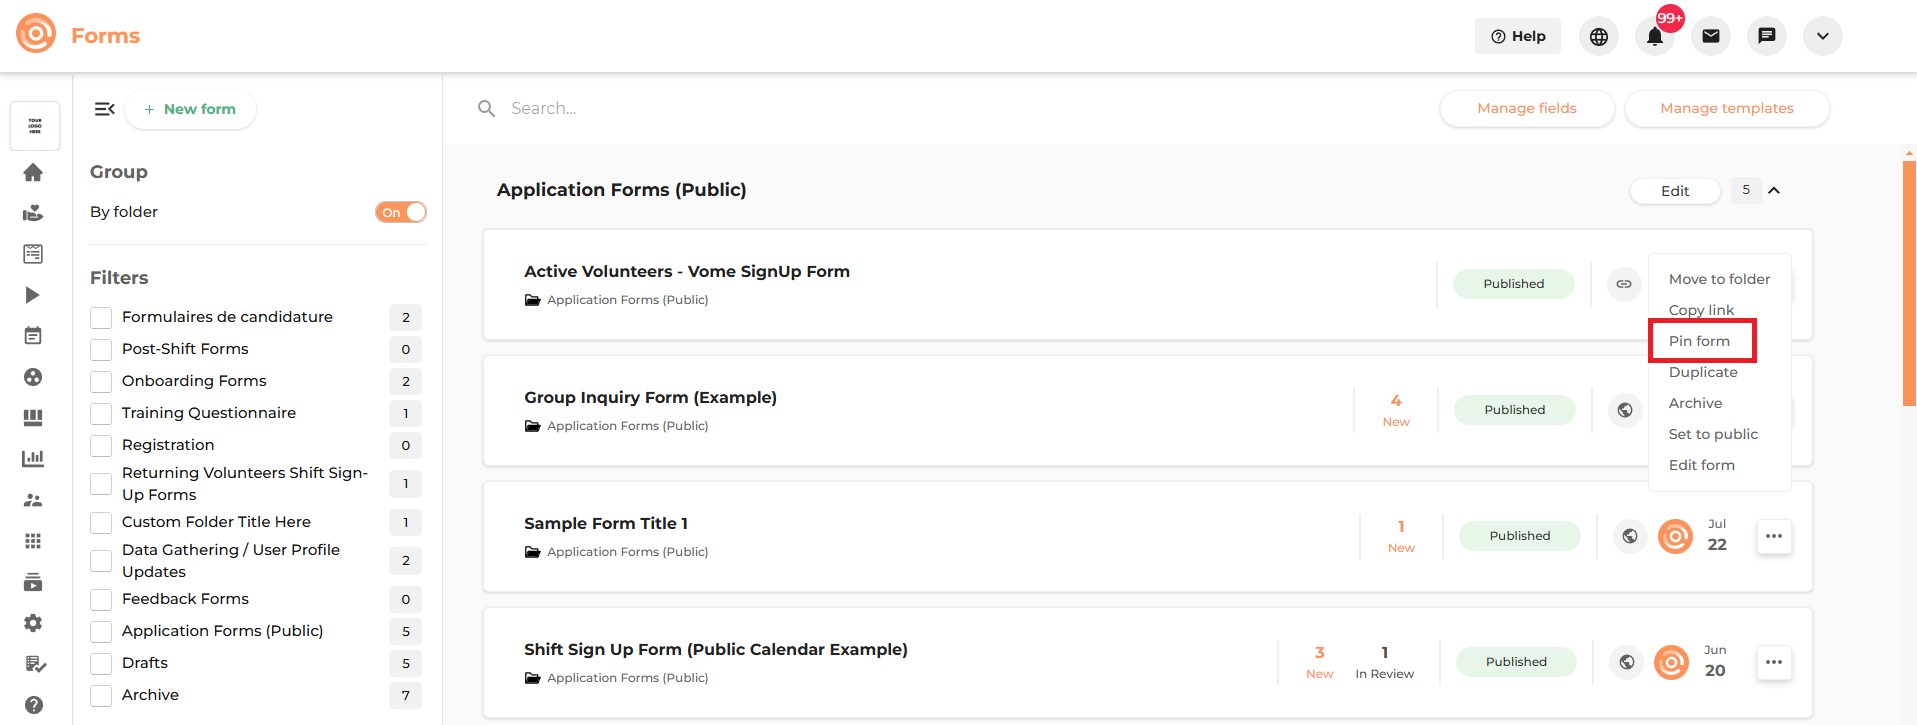Click the Manage templates button

1727,108
